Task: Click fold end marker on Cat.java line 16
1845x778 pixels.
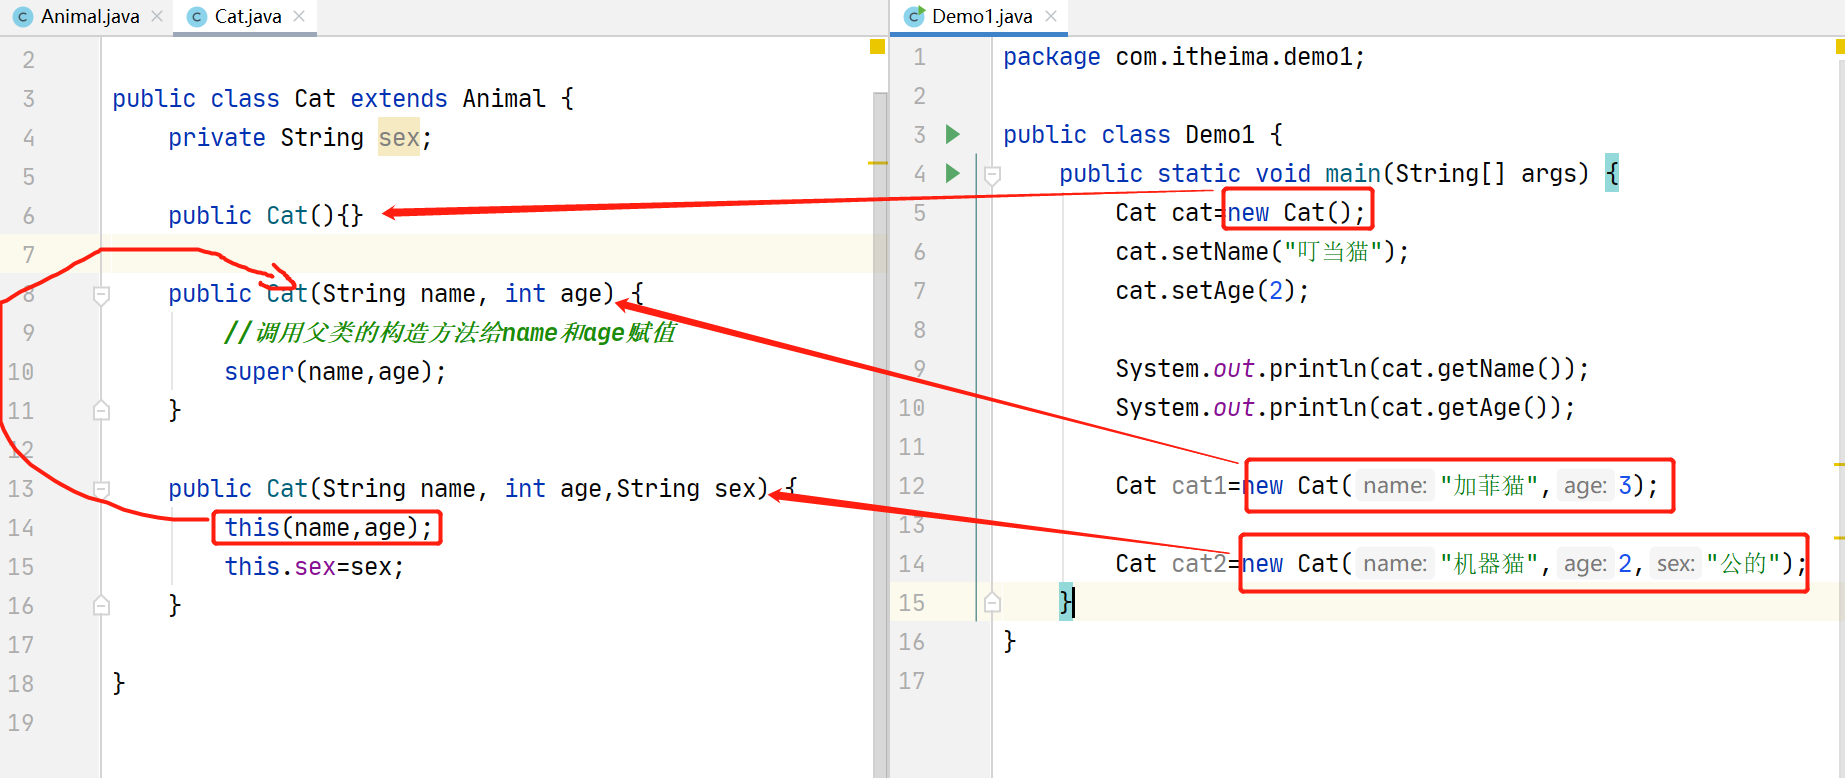Action: (x=101, y=606)
